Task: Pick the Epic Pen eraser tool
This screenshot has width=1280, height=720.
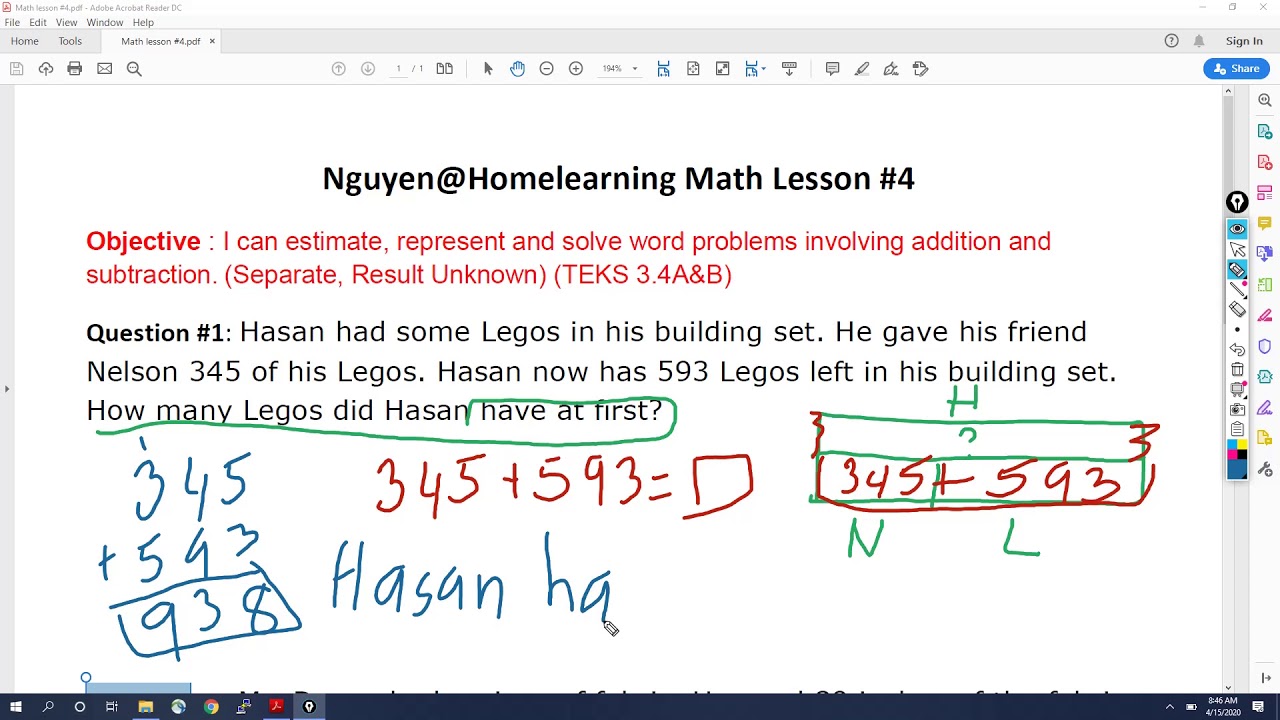Action: (1237, 310)
